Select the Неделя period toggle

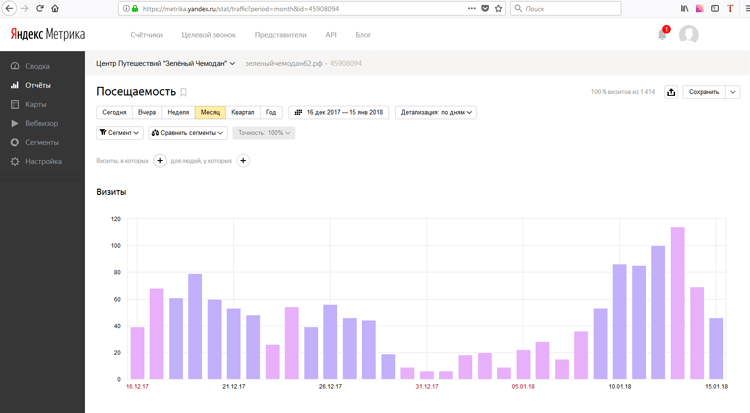pyautogui.click(x=178, y=112)
